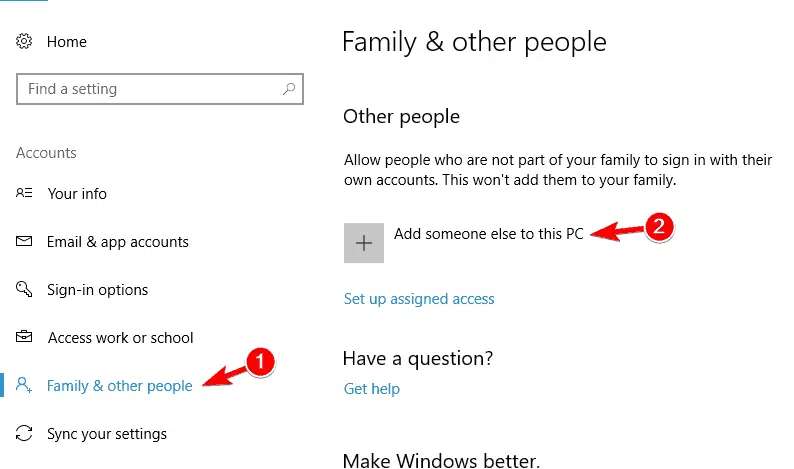Screen dimensions: 794x469
Task: Select Sign-in options in the sidebar
Action: tap(97, 290)
